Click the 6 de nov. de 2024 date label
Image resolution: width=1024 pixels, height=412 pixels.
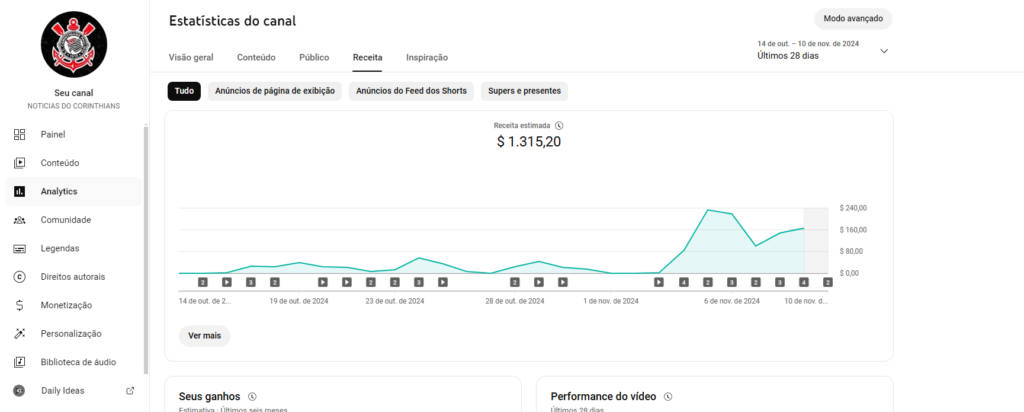(731, 302)
